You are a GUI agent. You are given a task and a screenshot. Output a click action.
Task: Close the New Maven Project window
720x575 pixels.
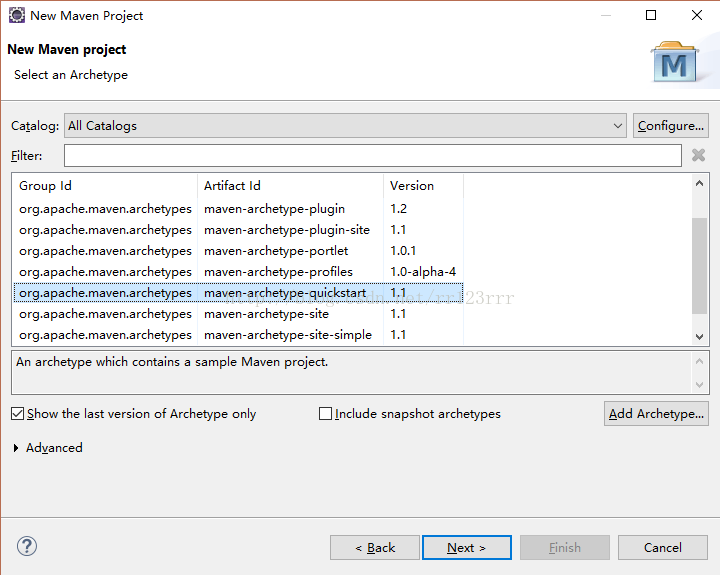click(x=697, y=15)
